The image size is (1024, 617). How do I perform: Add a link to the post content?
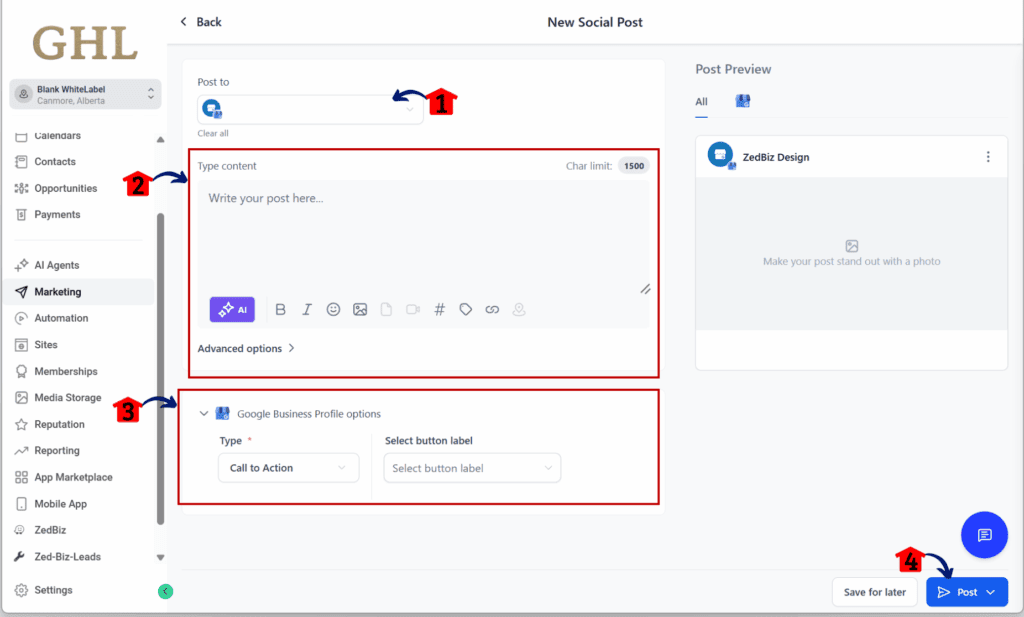pos(492,309)
